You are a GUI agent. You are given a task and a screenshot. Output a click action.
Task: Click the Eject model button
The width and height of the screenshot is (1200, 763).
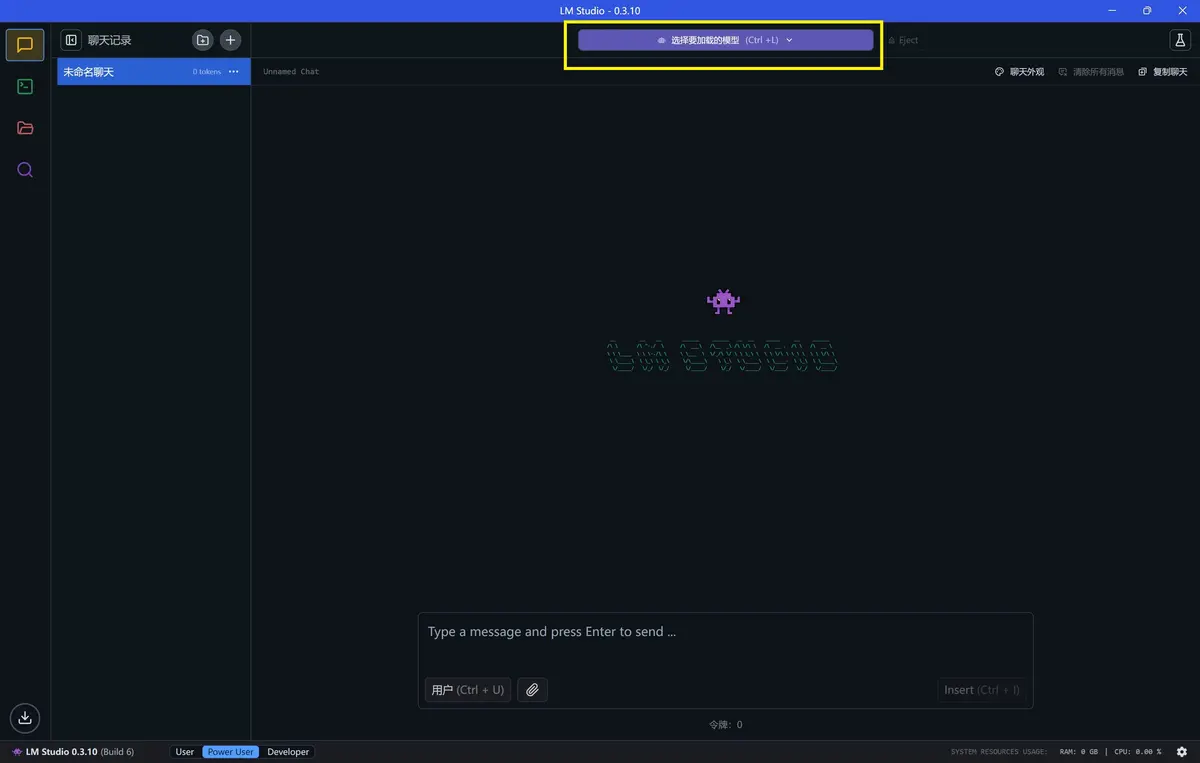pos(903,40)
